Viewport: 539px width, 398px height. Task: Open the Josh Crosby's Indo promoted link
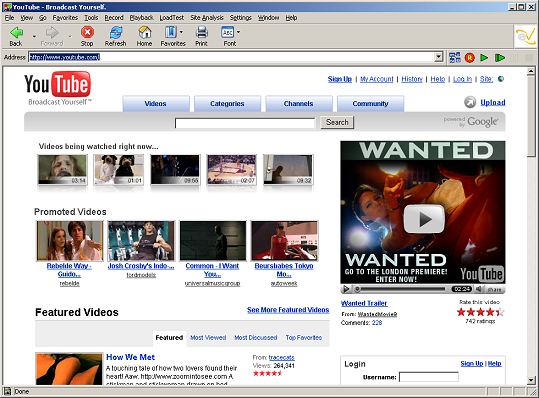pyautogui.click(x=141, y=266)
